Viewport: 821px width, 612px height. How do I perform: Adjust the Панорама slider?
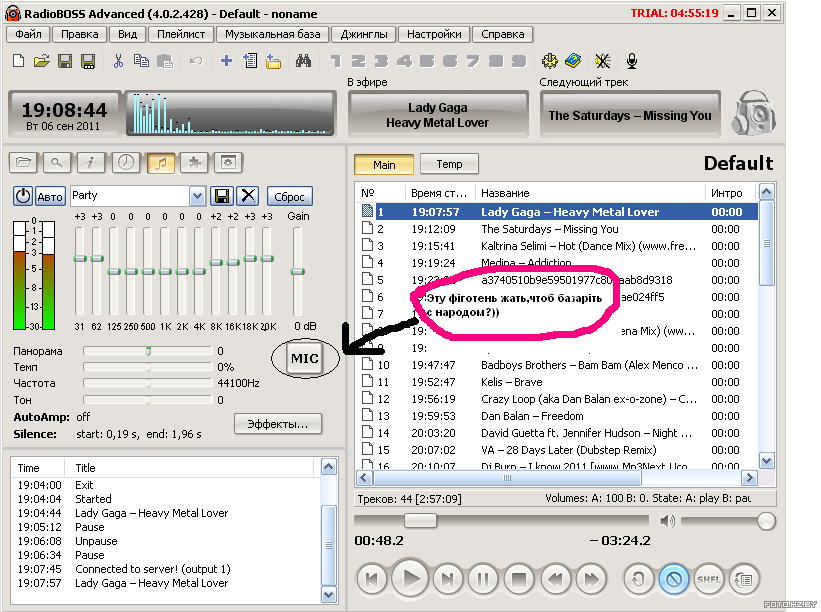pyautogui.click(x=148, y=351)
